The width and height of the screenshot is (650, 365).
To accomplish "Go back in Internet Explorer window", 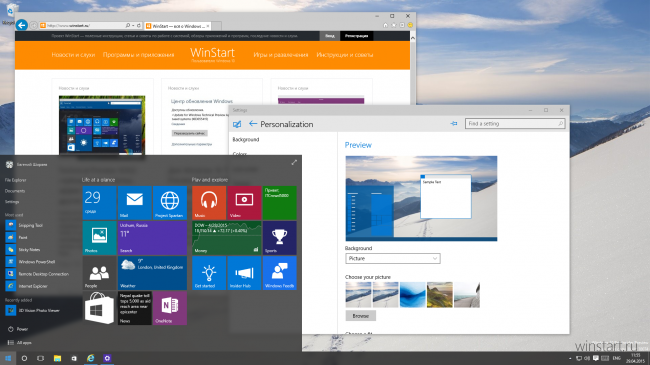I will (x=22, y=25).
